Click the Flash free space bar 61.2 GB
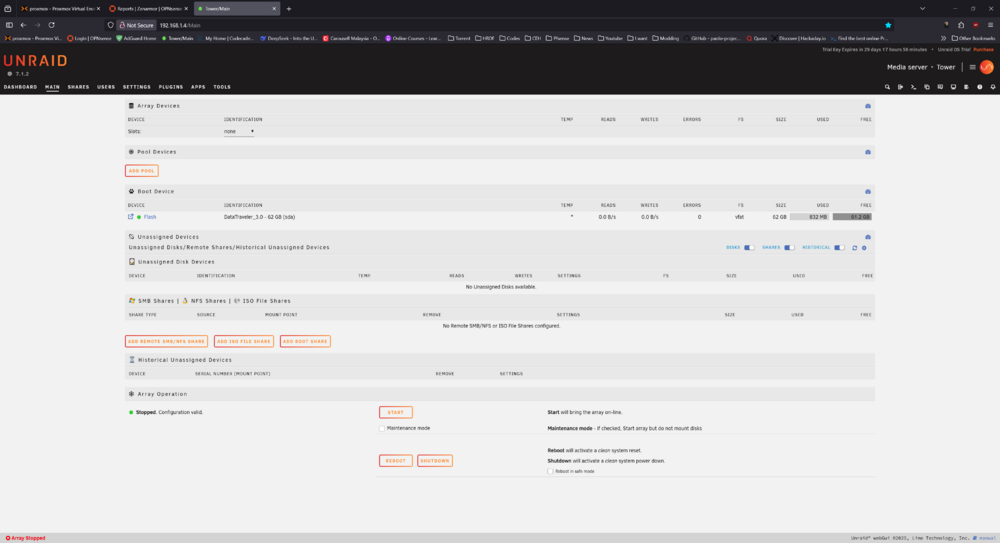The width and height of the screenshot is (1000, 543). tap(851, 217)
